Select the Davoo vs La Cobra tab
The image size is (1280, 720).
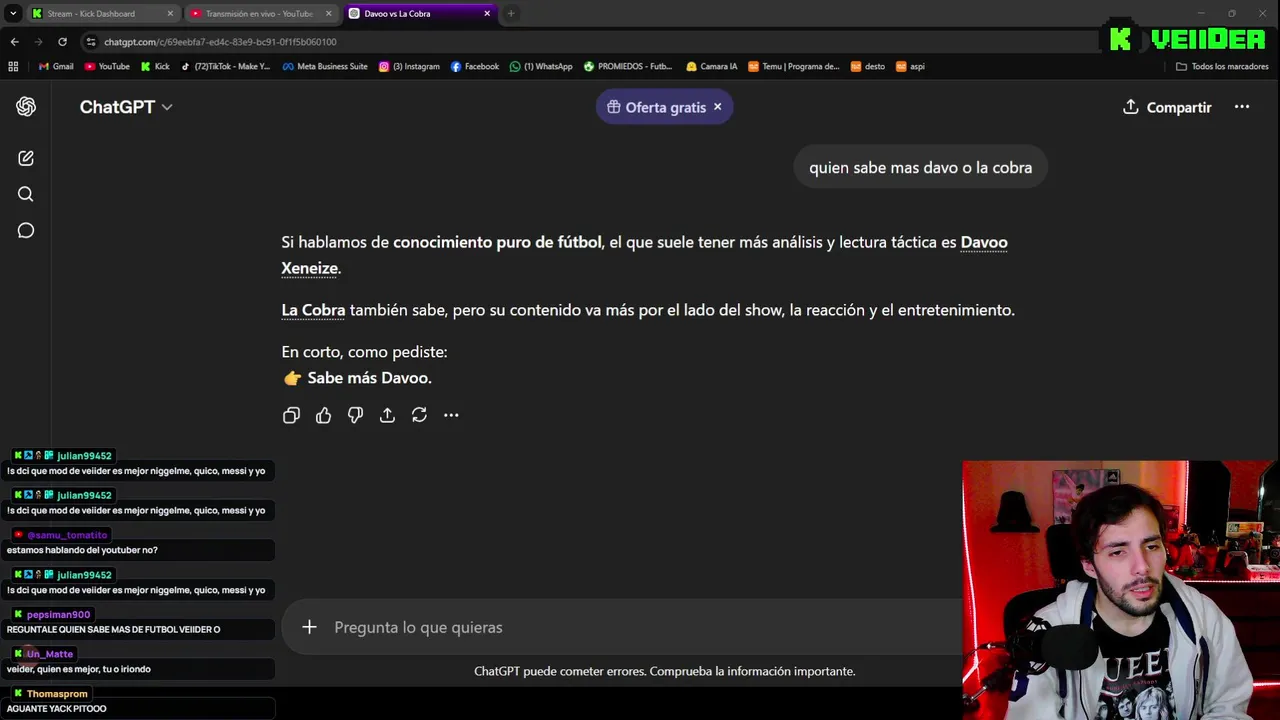click(410, 13)
